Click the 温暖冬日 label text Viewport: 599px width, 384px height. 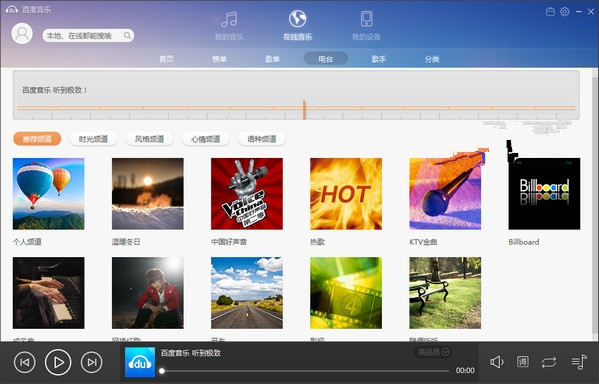[126, 242]
